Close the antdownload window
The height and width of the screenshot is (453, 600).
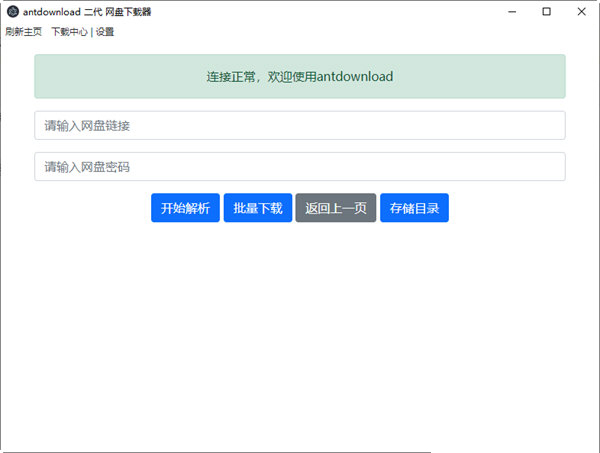582,12
